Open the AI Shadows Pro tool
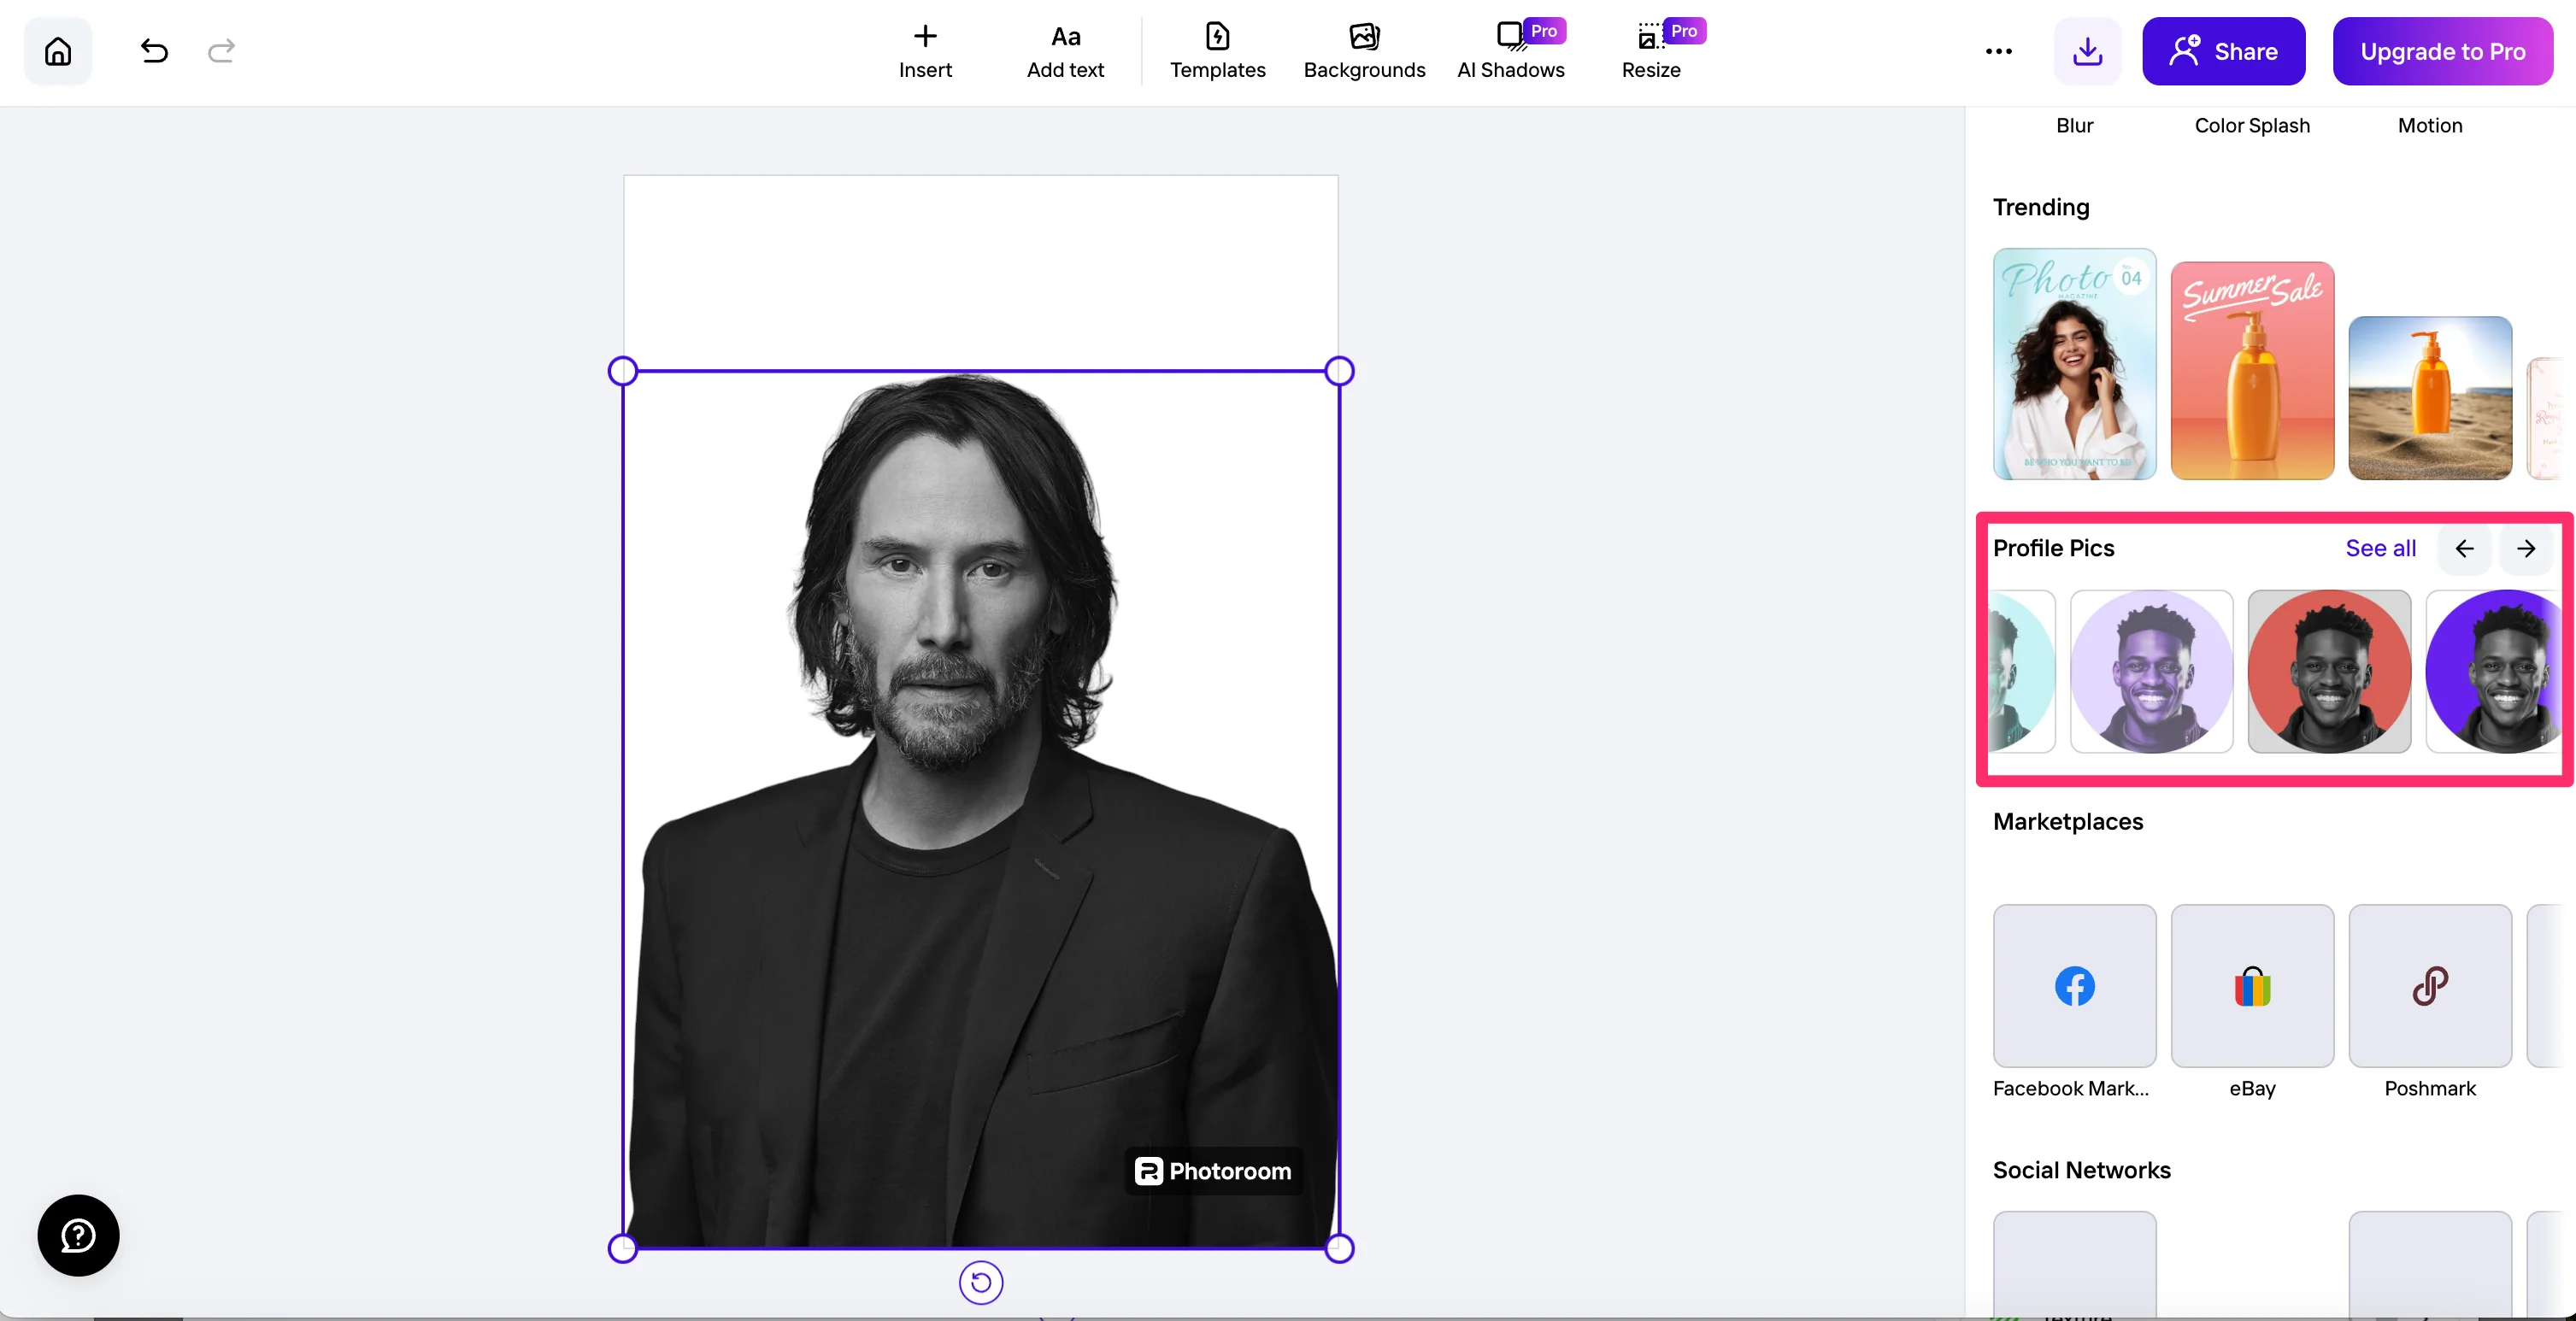 pos(1510,51)
